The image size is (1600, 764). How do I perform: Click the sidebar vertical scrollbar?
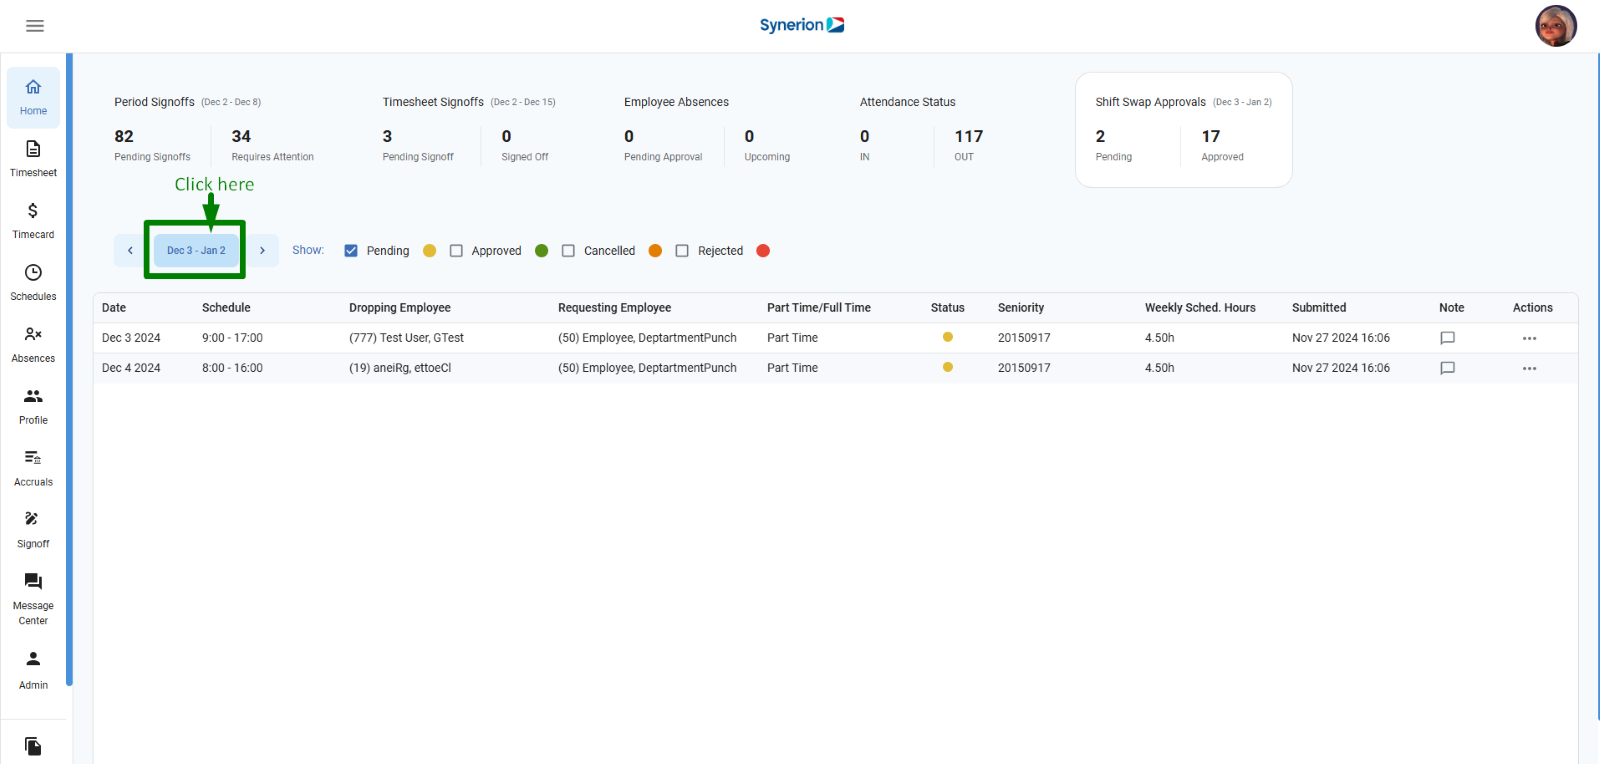click(69, 370)
